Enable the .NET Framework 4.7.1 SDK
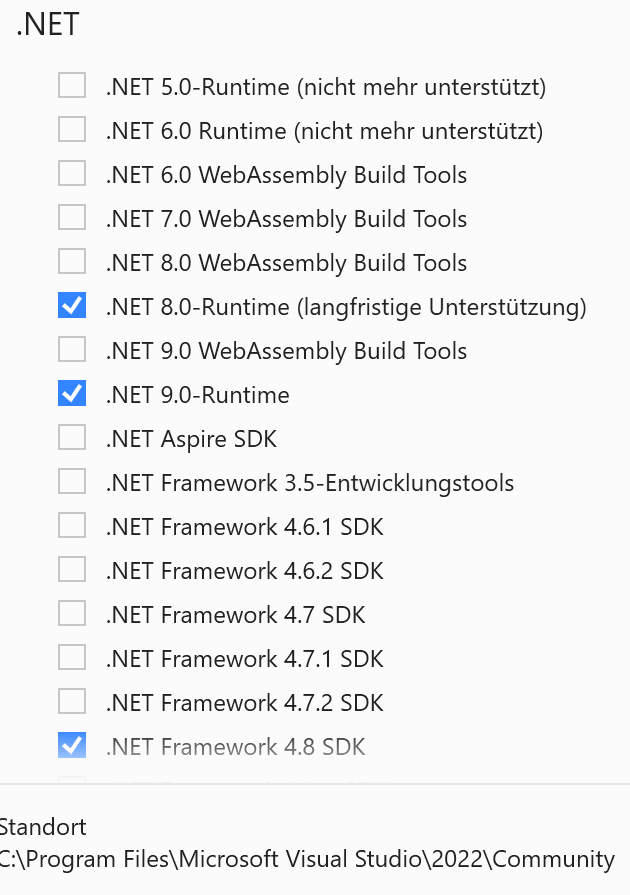This screenshot has width=630, height=895. coord(71,657)
